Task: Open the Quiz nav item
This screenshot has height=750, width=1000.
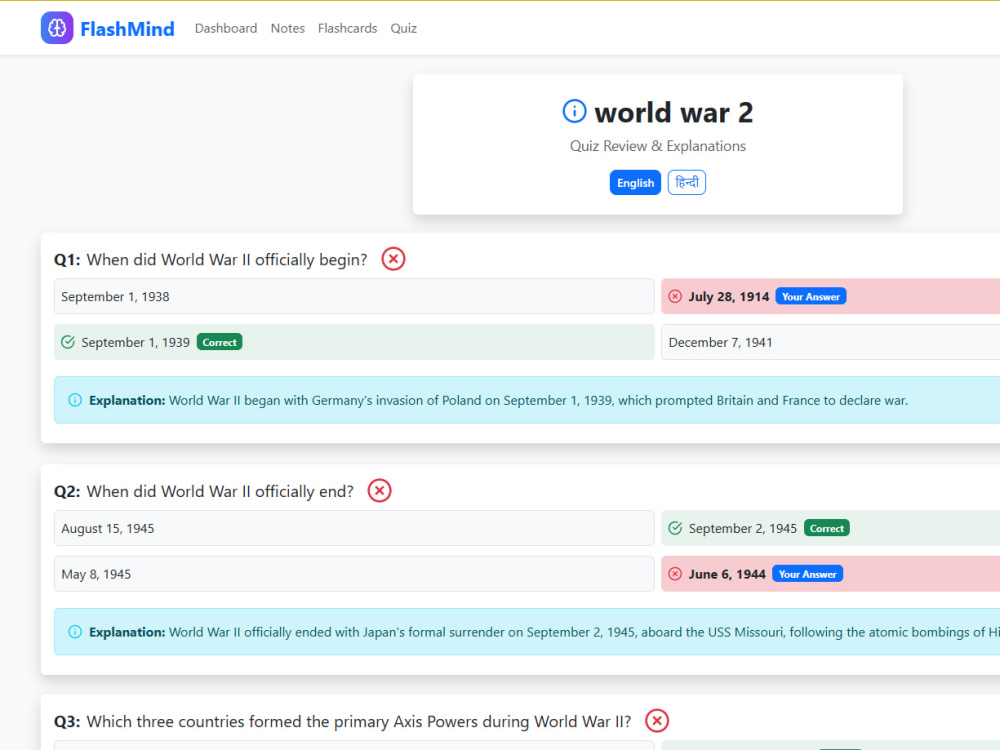Action: pos(404,28)
